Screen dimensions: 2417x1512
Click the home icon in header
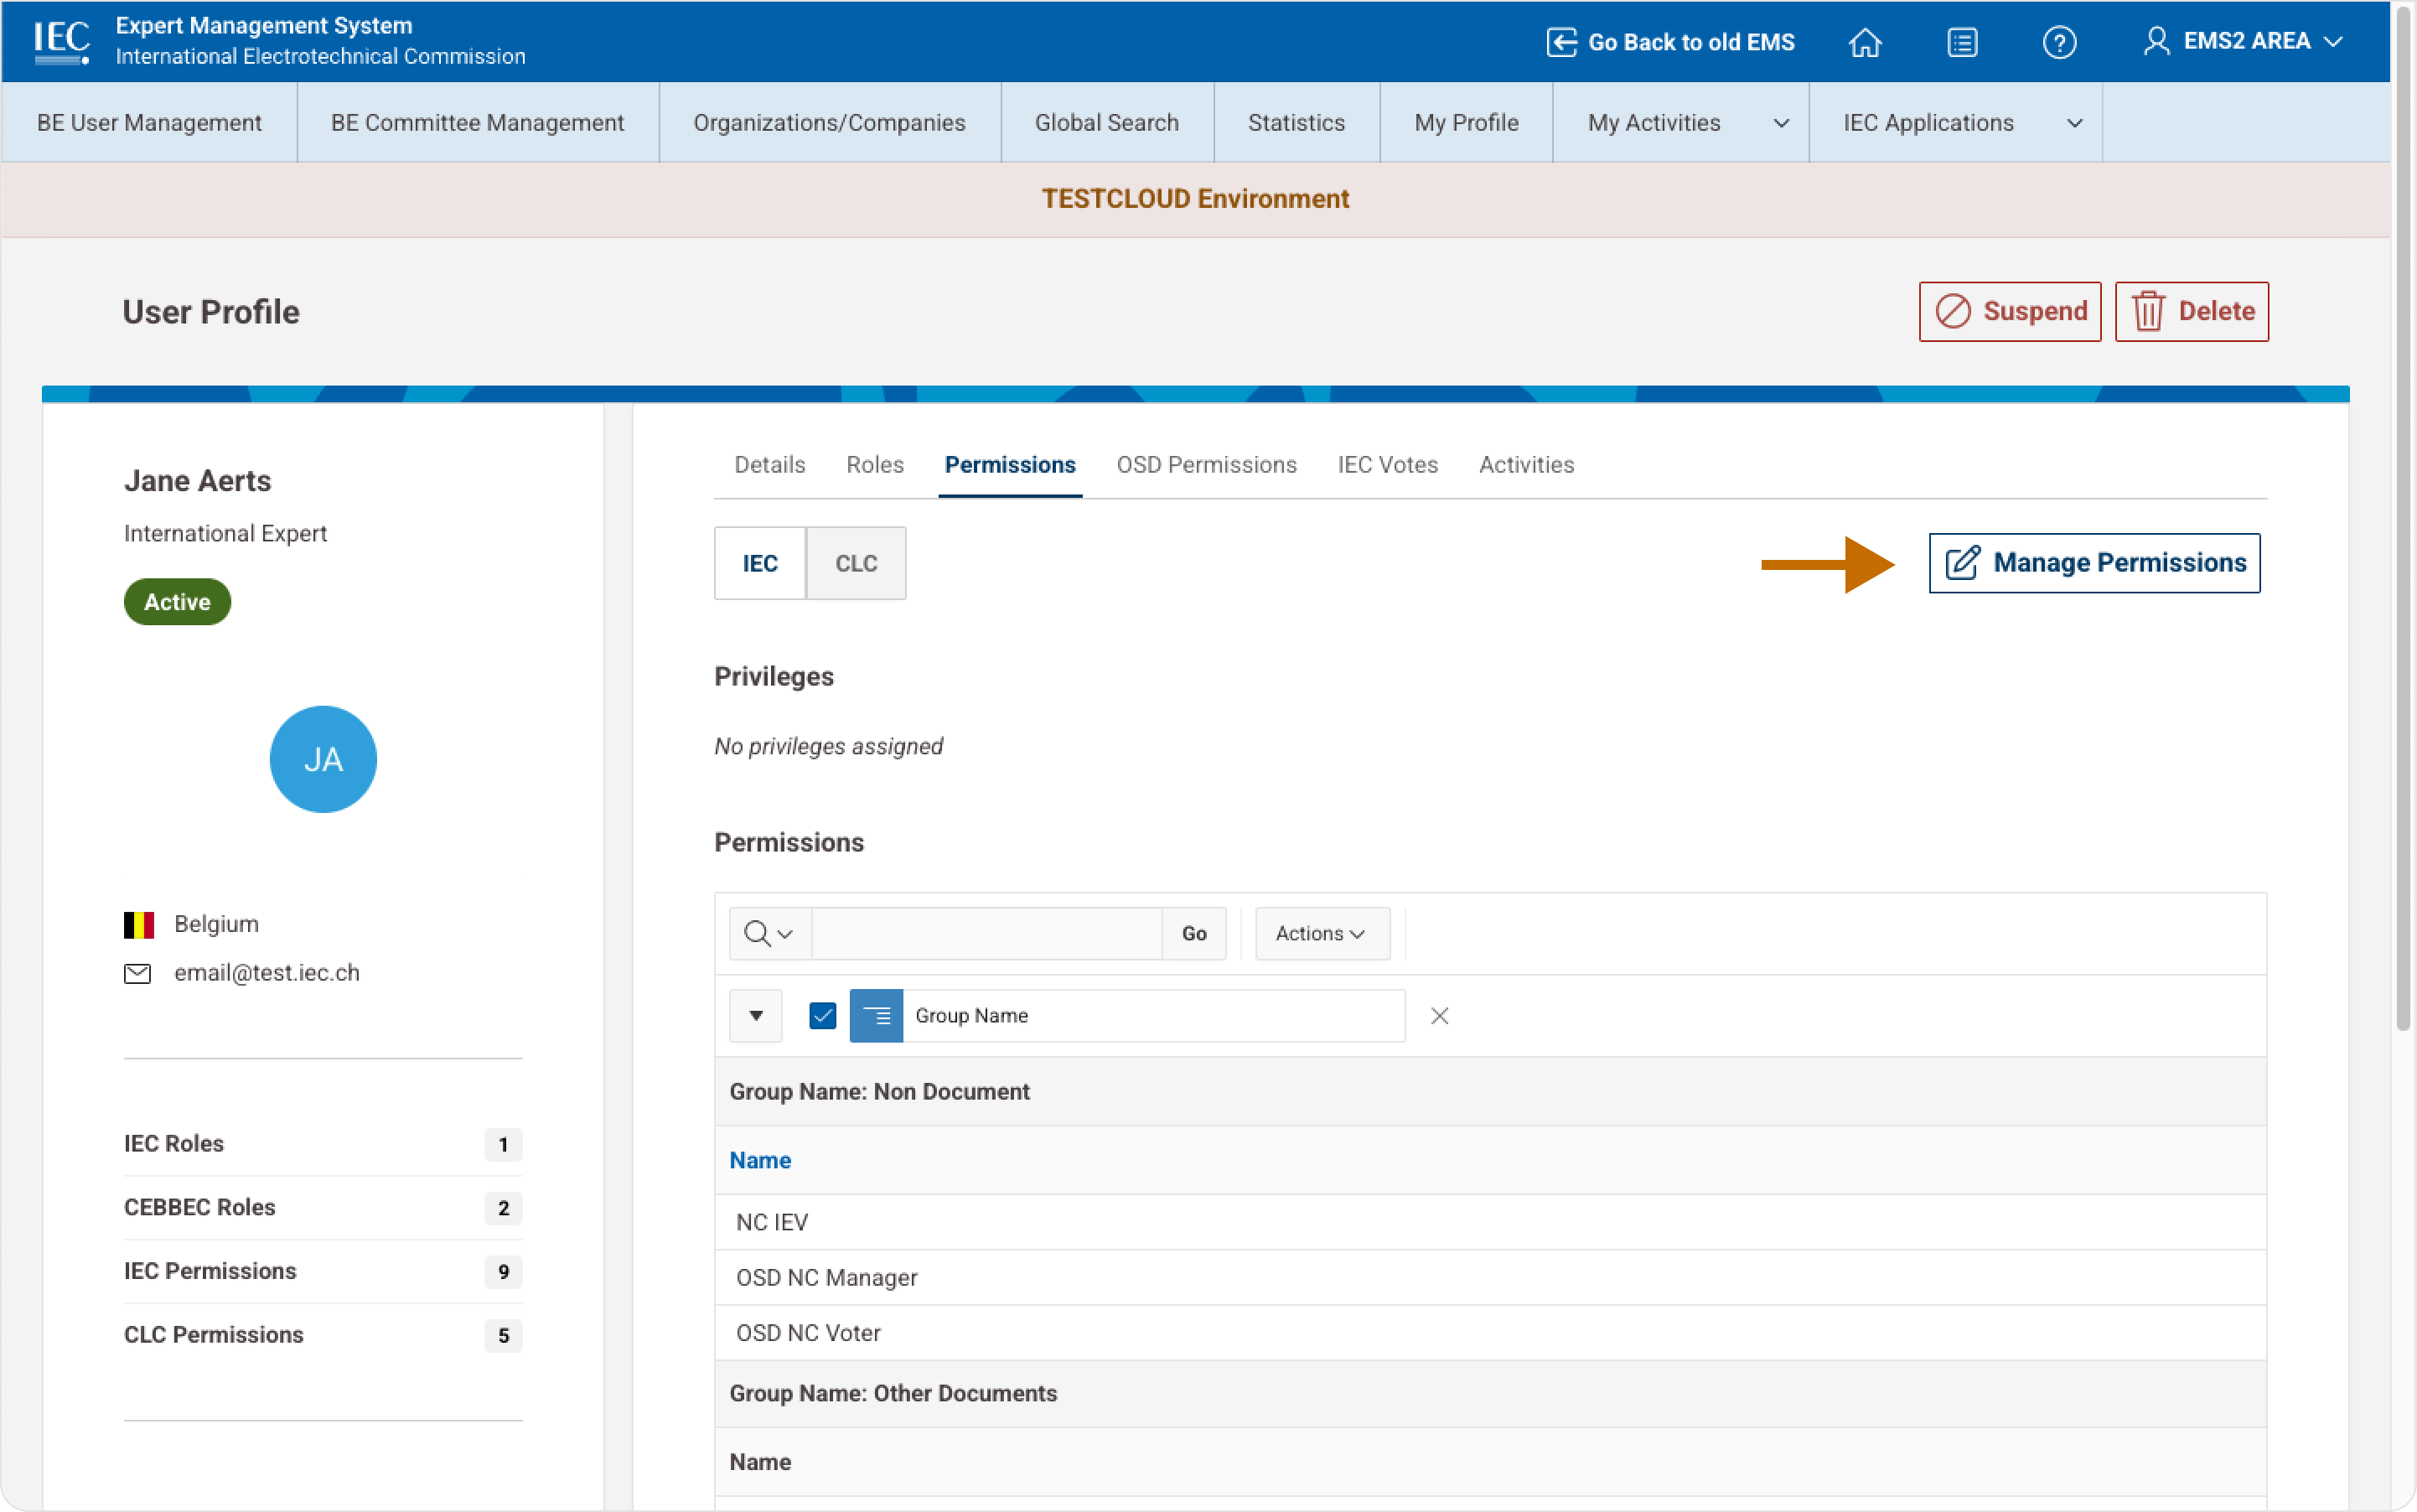1864,42
